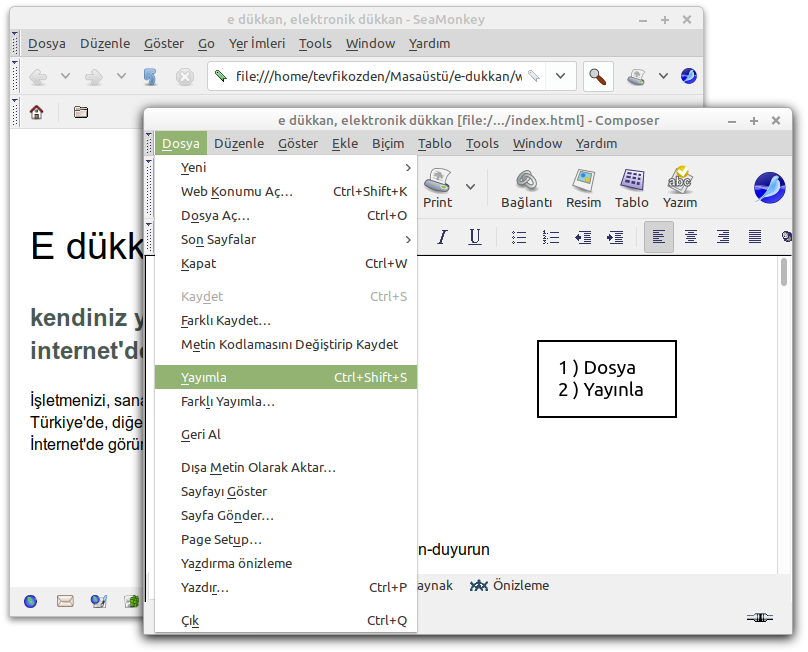
Task: Insert a table with the Tablo icon
Action: click(x=631, y=187)
